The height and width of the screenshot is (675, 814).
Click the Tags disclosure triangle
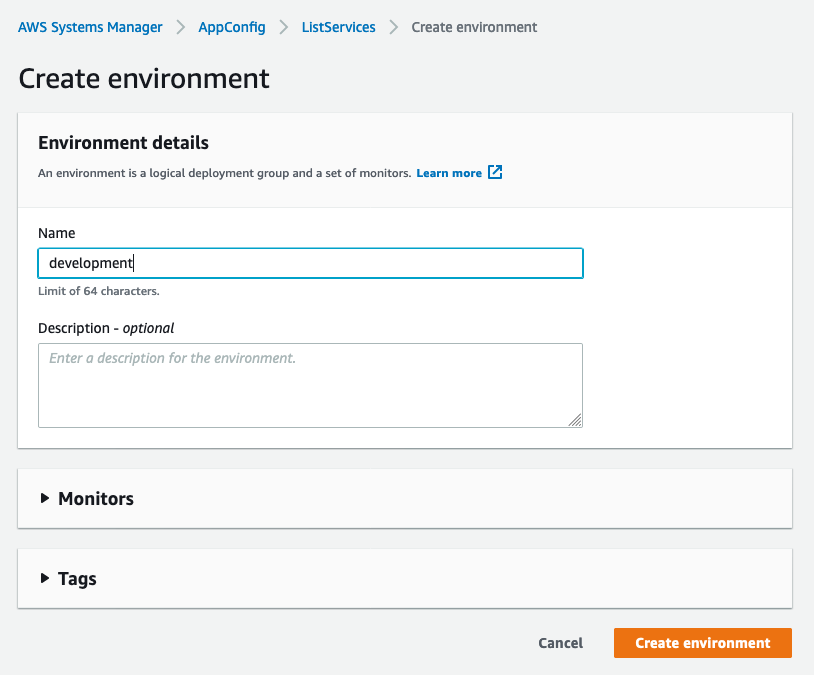click(x=44, y=578)
